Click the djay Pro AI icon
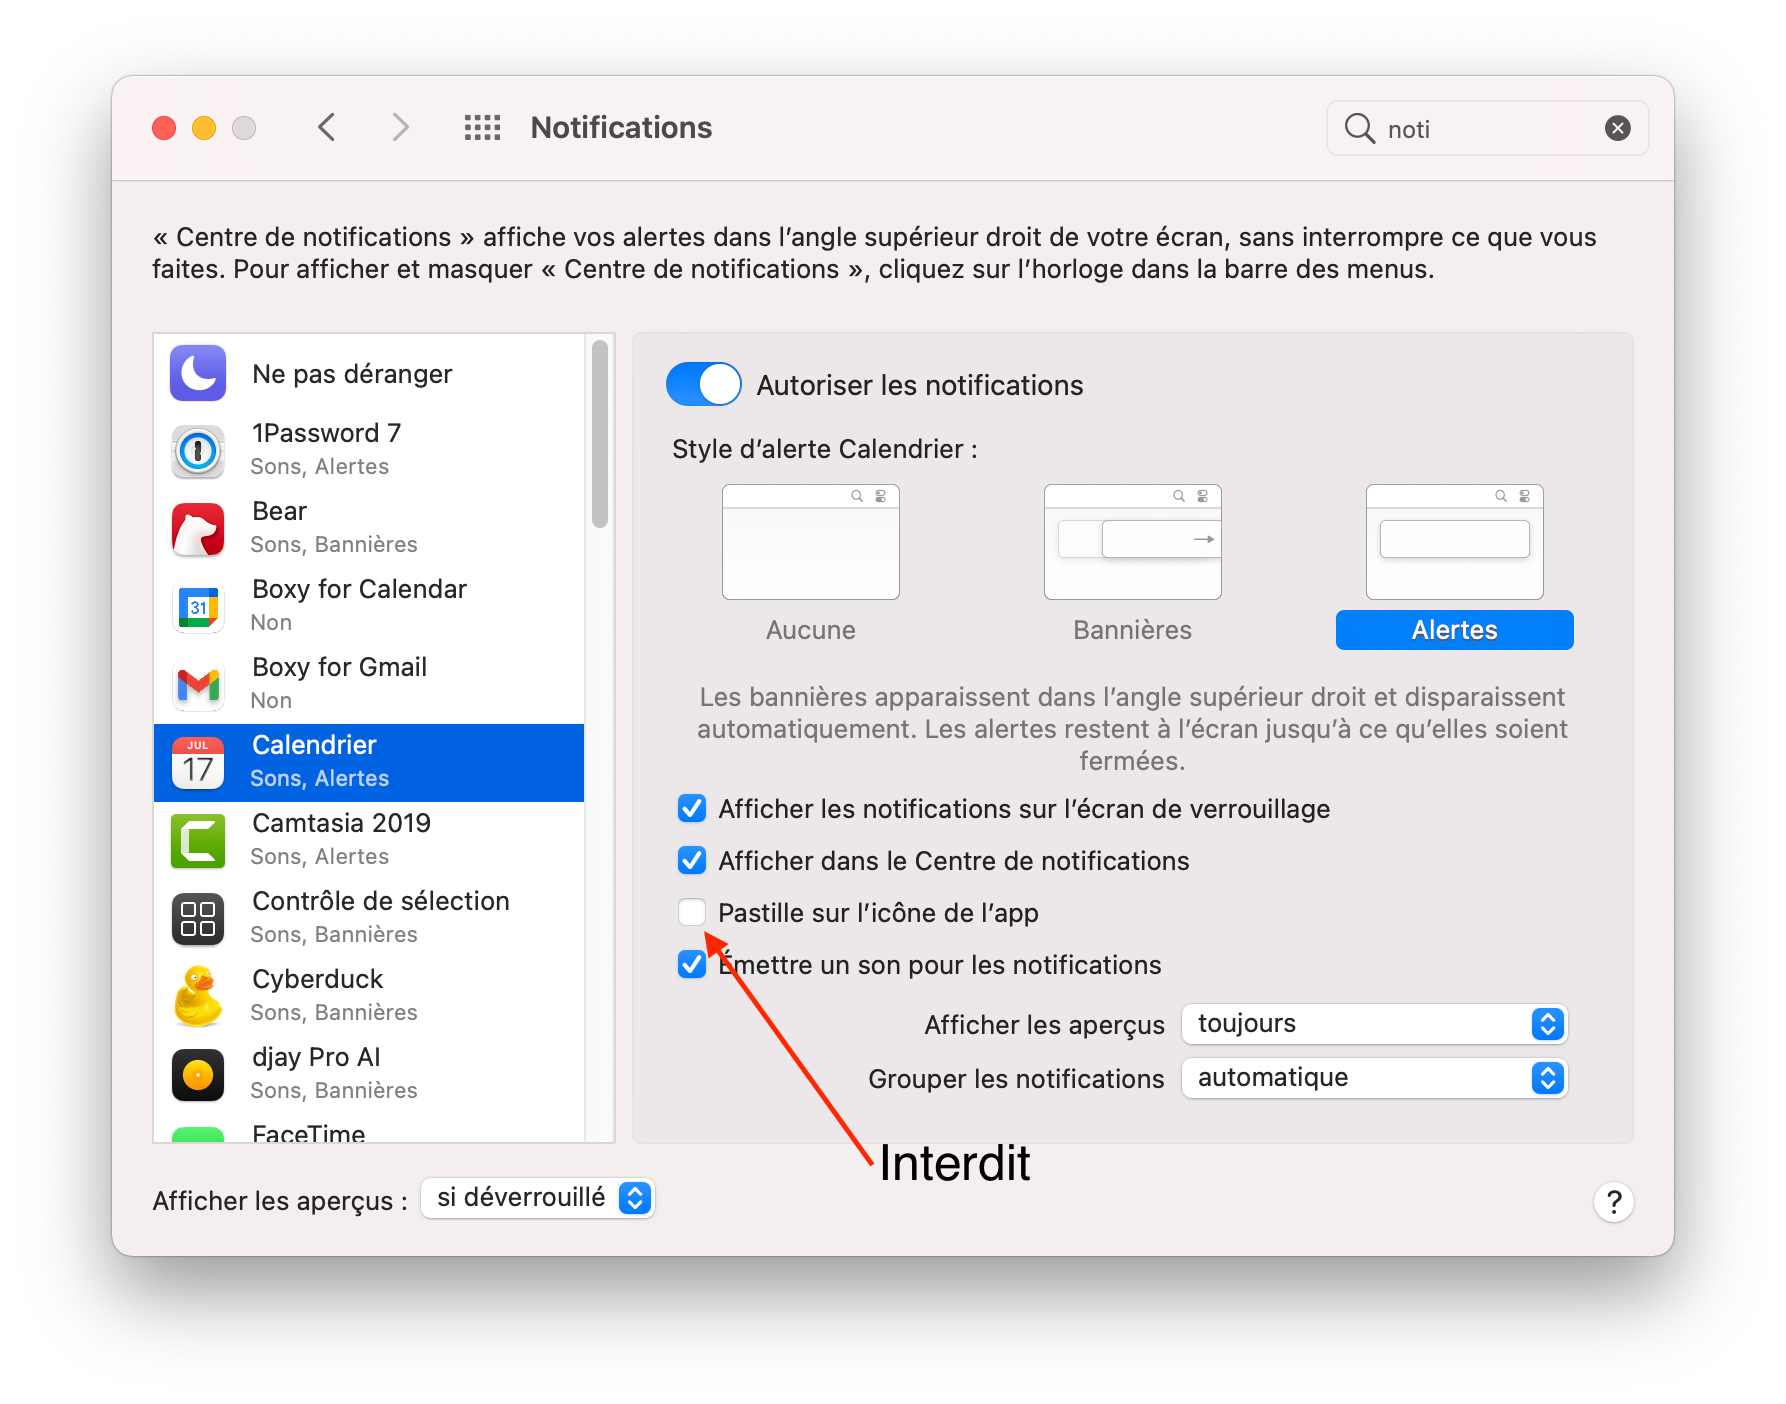This screenshot has height=1404, width=1786. [198, 1075]
